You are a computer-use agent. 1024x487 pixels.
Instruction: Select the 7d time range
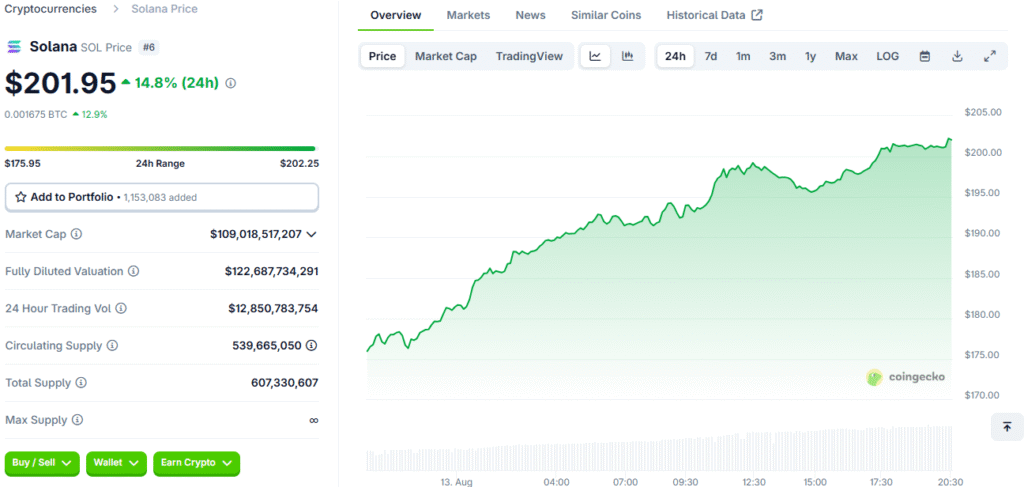coord(711,56)
